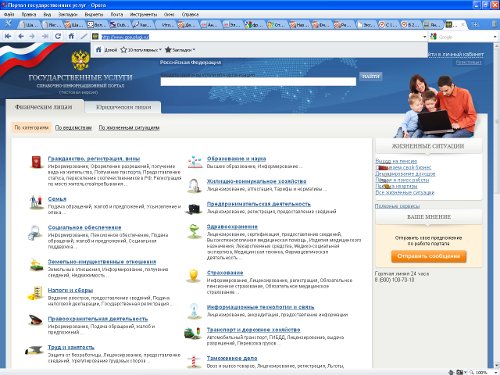Go back using the back arrow
This screenshot has height=375, width=500.
tap(21, 36)
